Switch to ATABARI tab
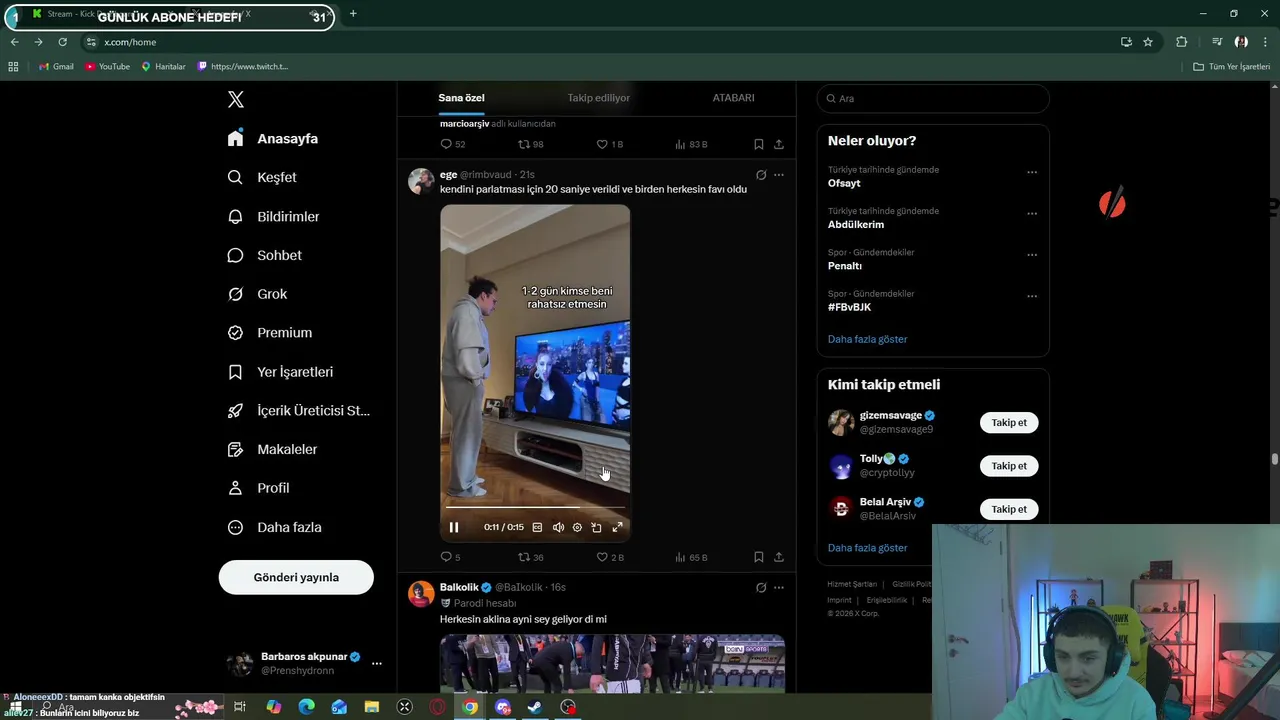The width and height of the screenshot is (1280, 720). tap(733, 98)
